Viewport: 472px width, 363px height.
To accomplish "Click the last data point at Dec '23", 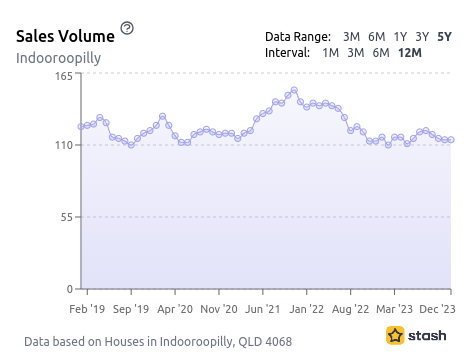I will pos(451,140).
